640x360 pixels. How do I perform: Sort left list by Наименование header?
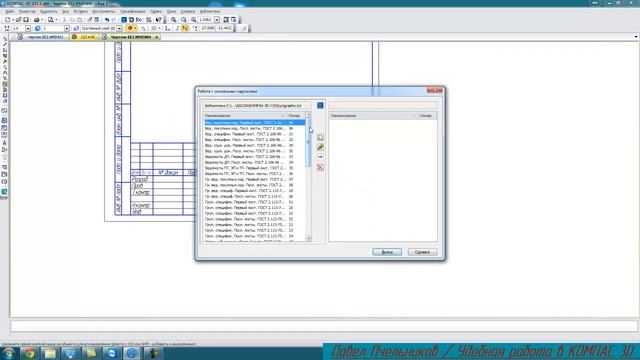coord(244,116)
